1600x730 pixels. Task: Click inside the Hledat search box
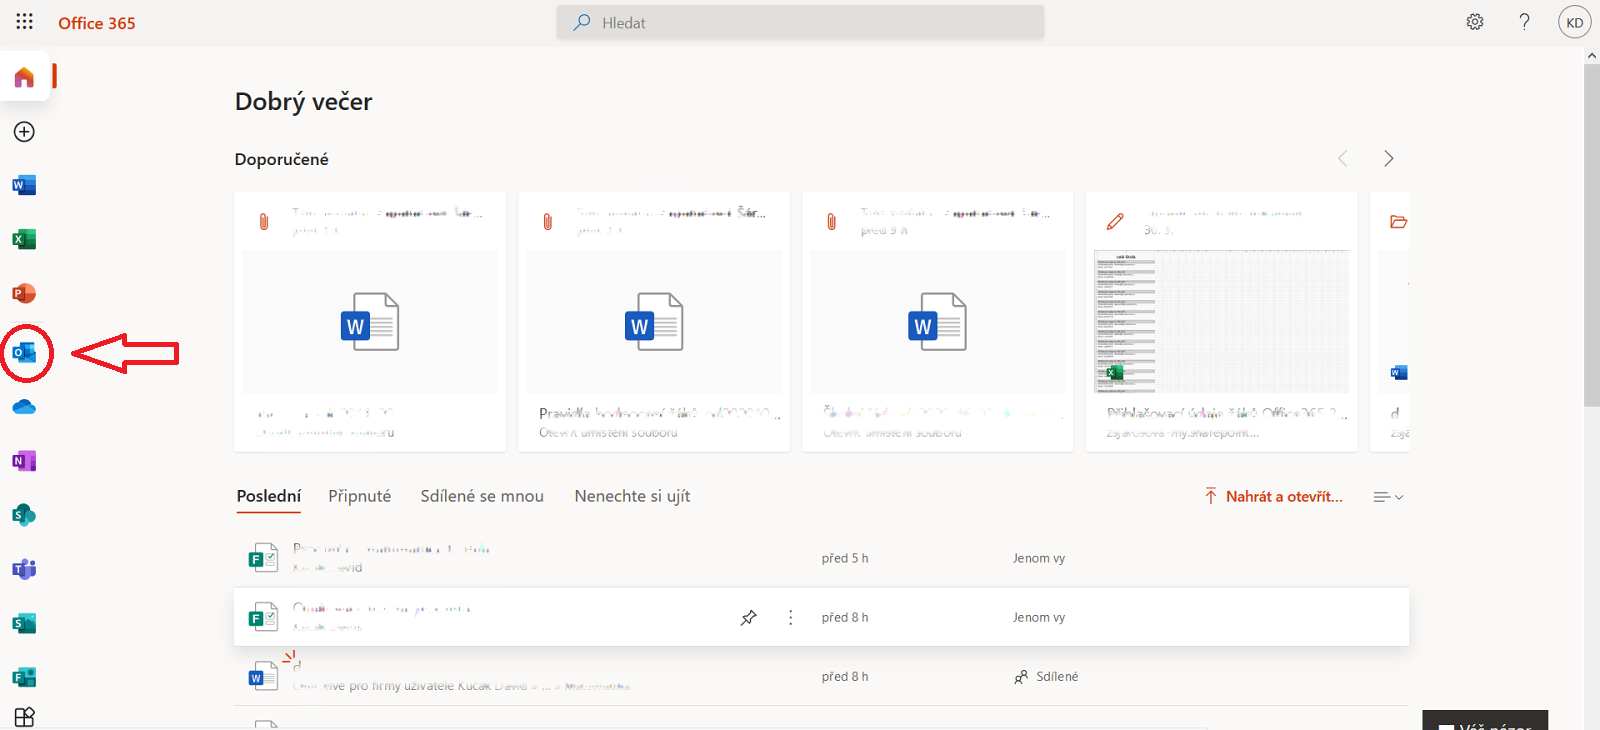(800, 22)
